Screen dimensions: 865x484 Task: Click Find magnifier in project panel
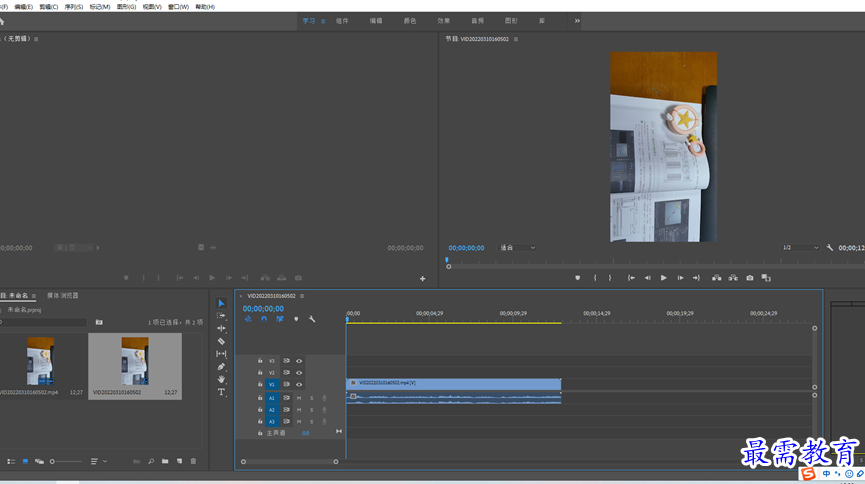(x=151, y=461)
